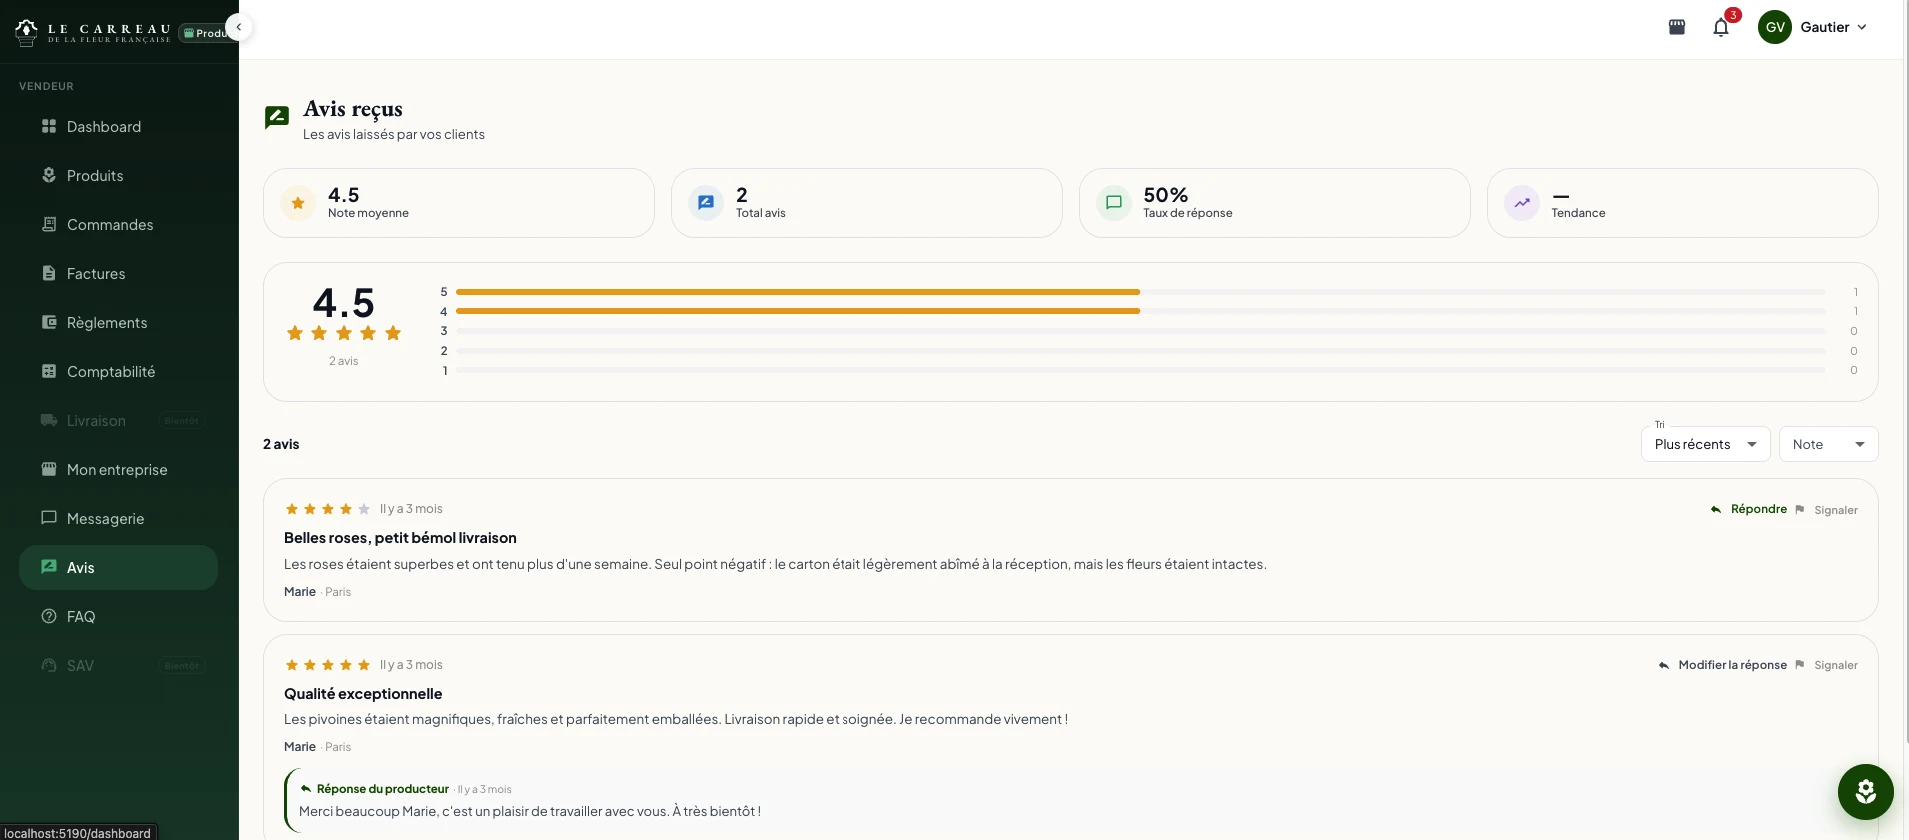This screenshot has height=840, width=1909.
Task: Open the floating flower help button
Action: 1865,792
